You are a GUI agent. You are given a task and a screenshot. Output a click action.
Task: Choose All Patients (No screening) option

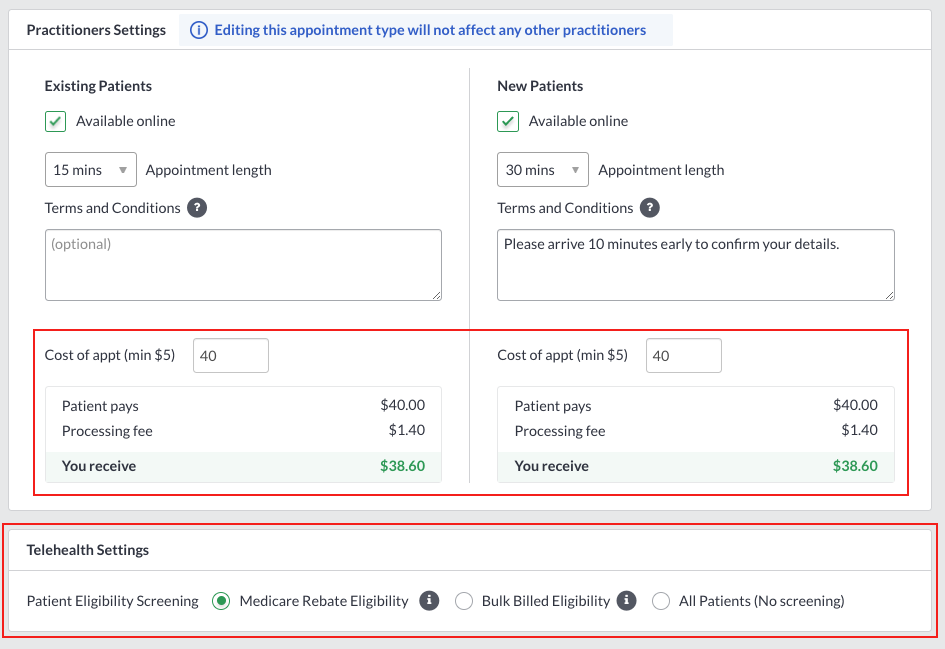coord(661,601)
